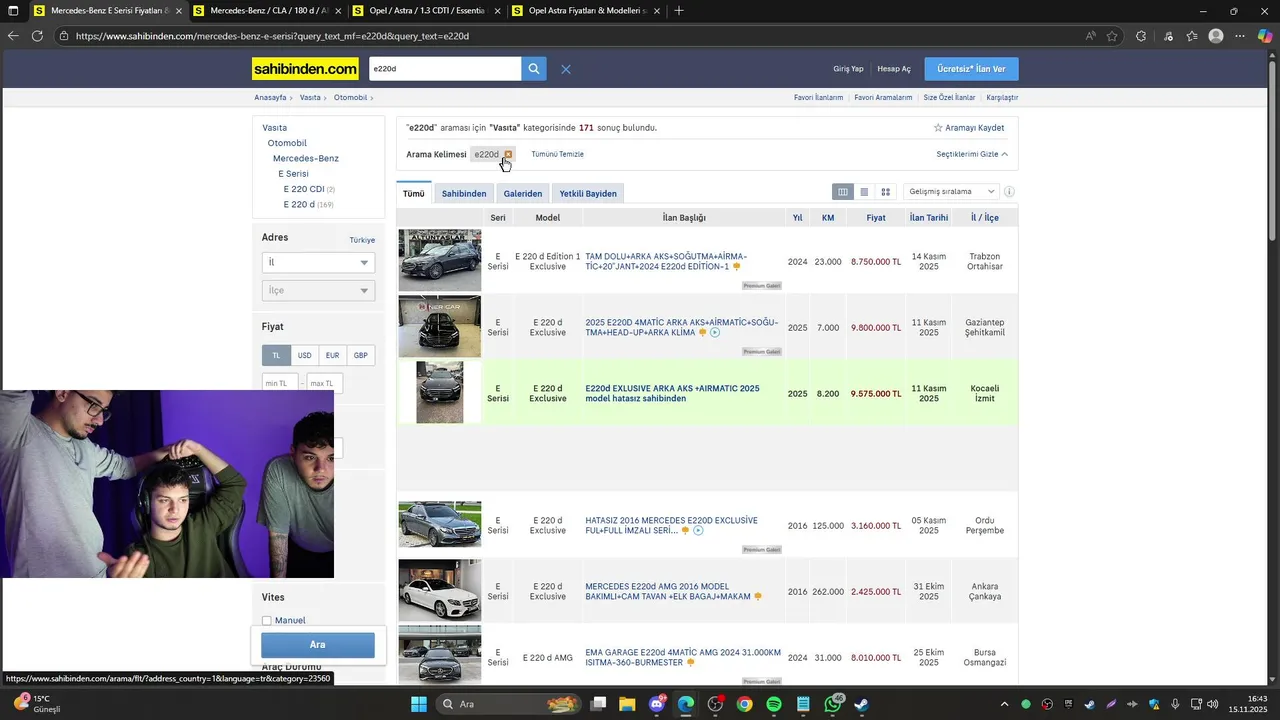Open Discord from the taskbar
Viewport: 1280px width, 720px height.
pos(657,704)
